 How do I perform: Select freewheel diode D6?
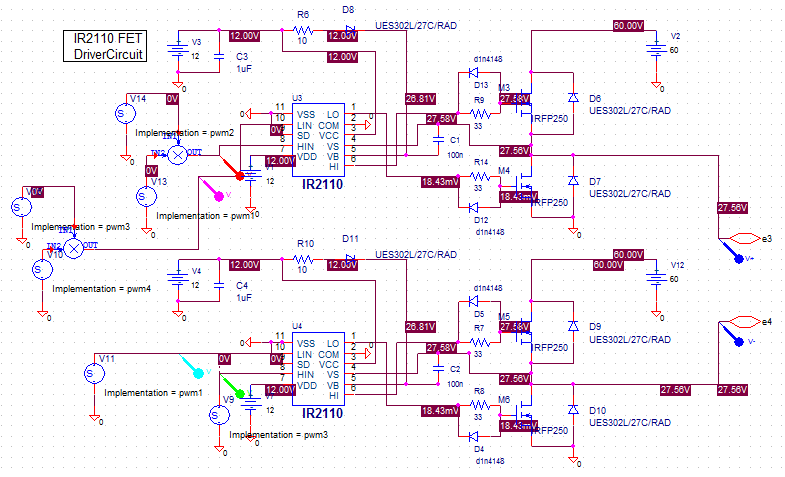[x=573, y=98]
